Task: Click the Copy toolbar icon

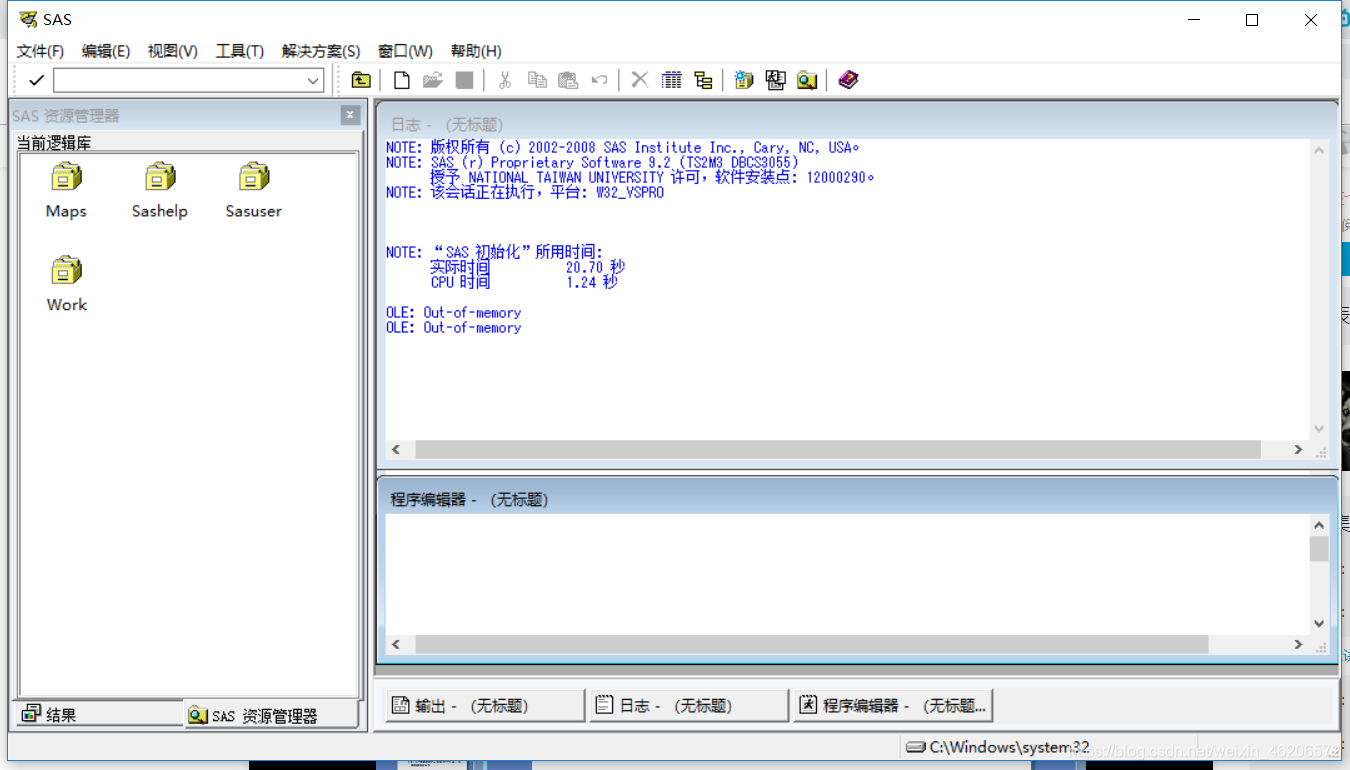Action: [537, 80]
